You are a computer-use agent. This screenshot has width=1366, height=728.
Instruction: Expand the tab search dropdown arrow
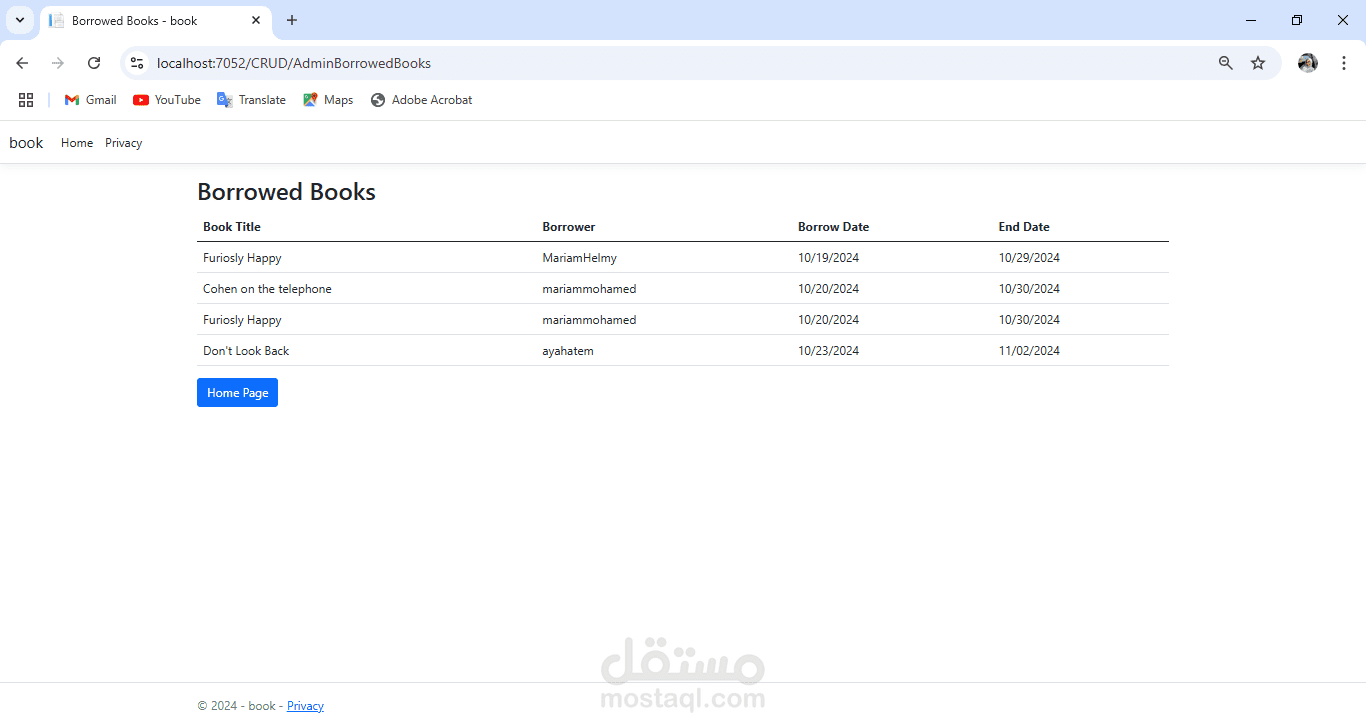coord(19,20)
